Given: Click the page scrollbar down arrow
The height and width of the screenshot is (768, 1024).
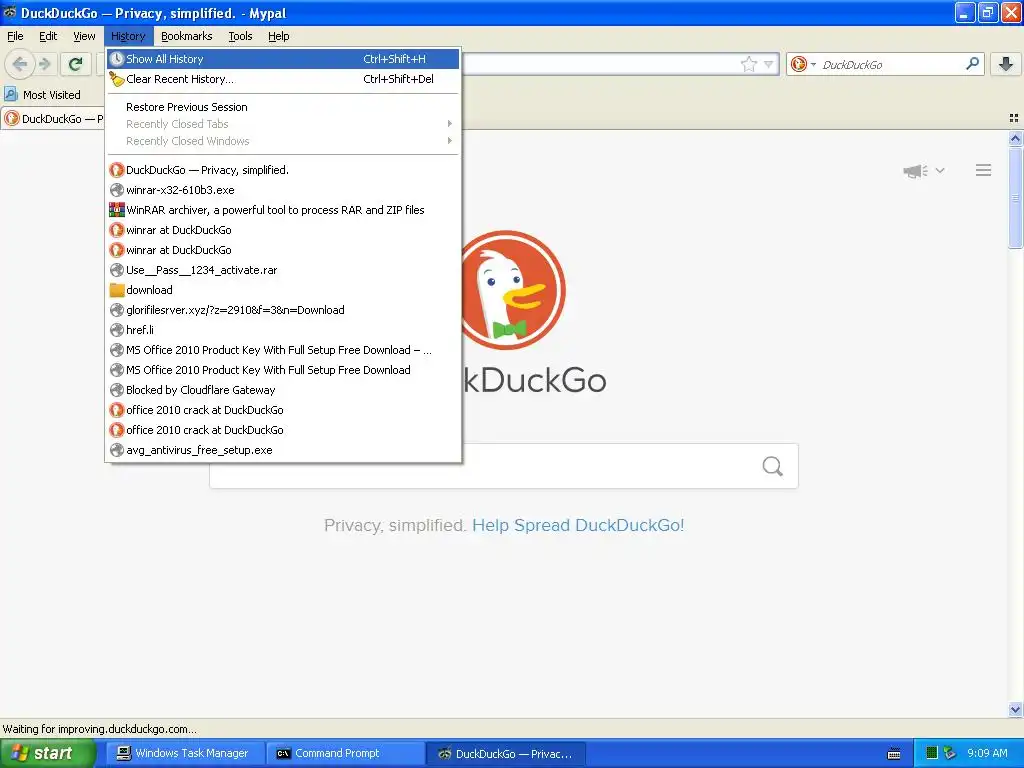Looking at the screenshot, I should tap(1015, 709).
